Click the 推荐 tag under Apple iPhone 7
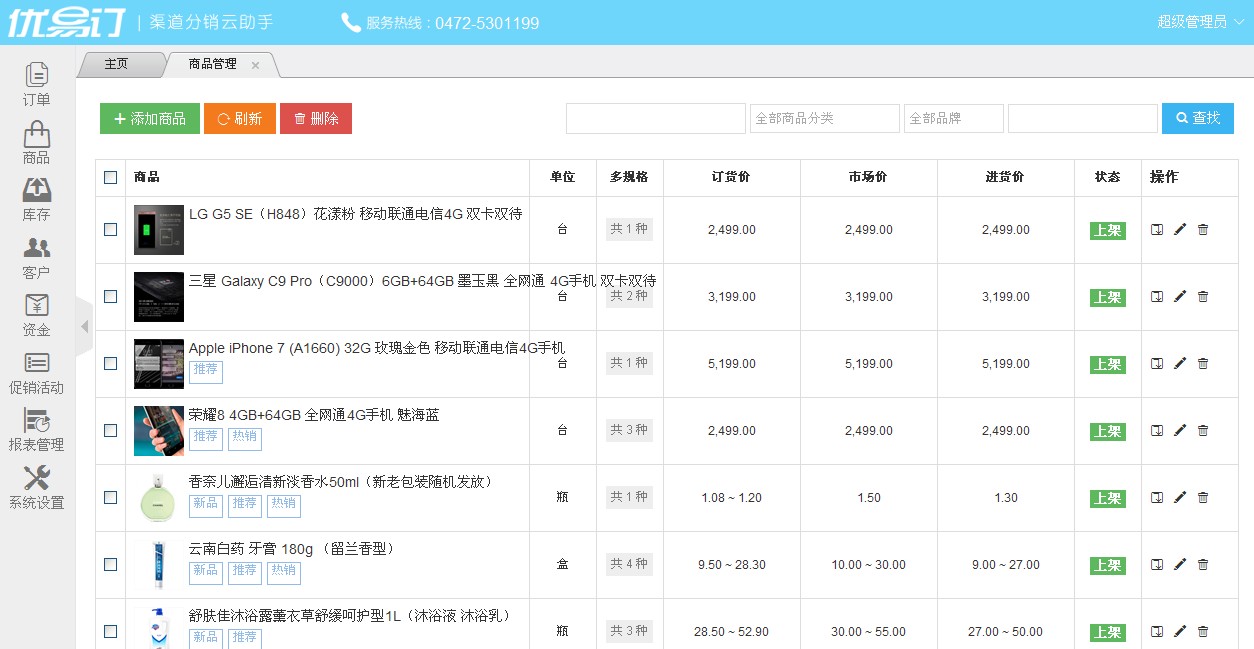 click(x=206, y=371)
